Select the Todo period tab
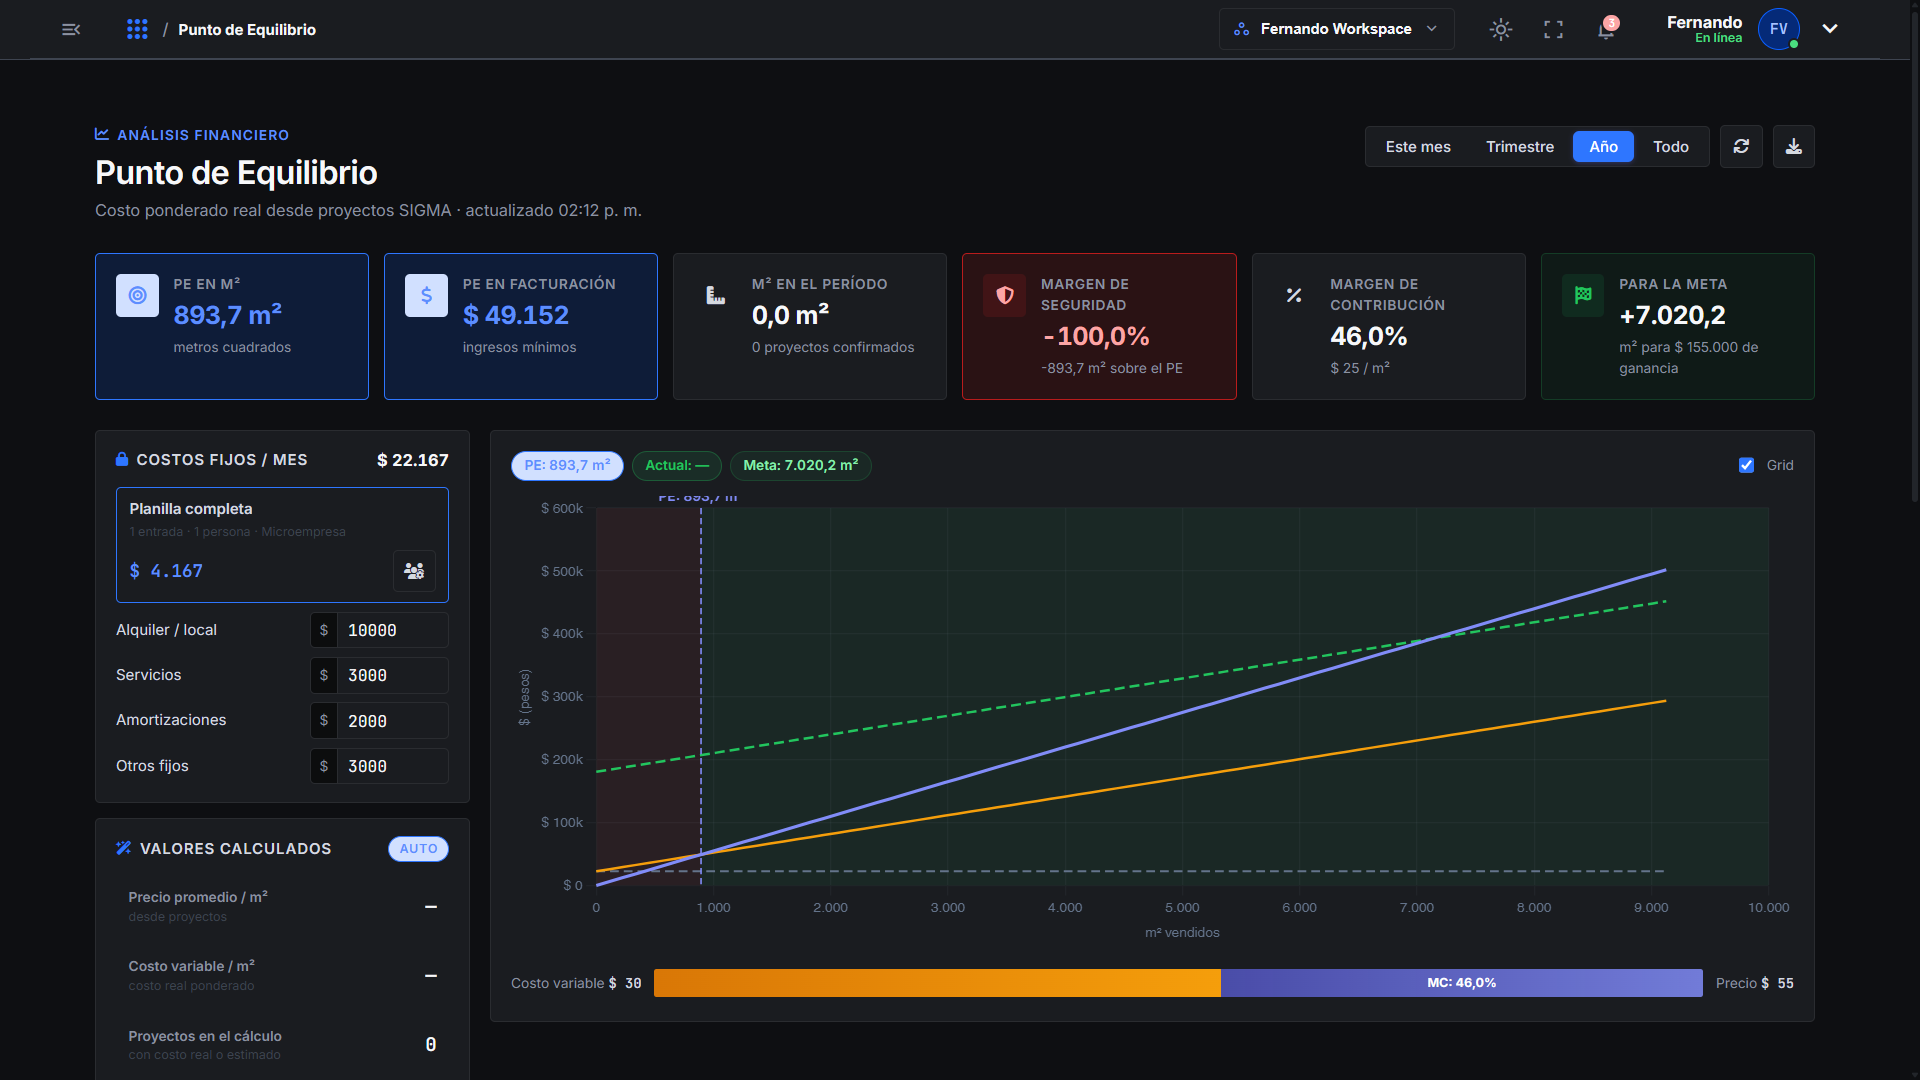The image size is (1920, 1080). [1671, 146]
